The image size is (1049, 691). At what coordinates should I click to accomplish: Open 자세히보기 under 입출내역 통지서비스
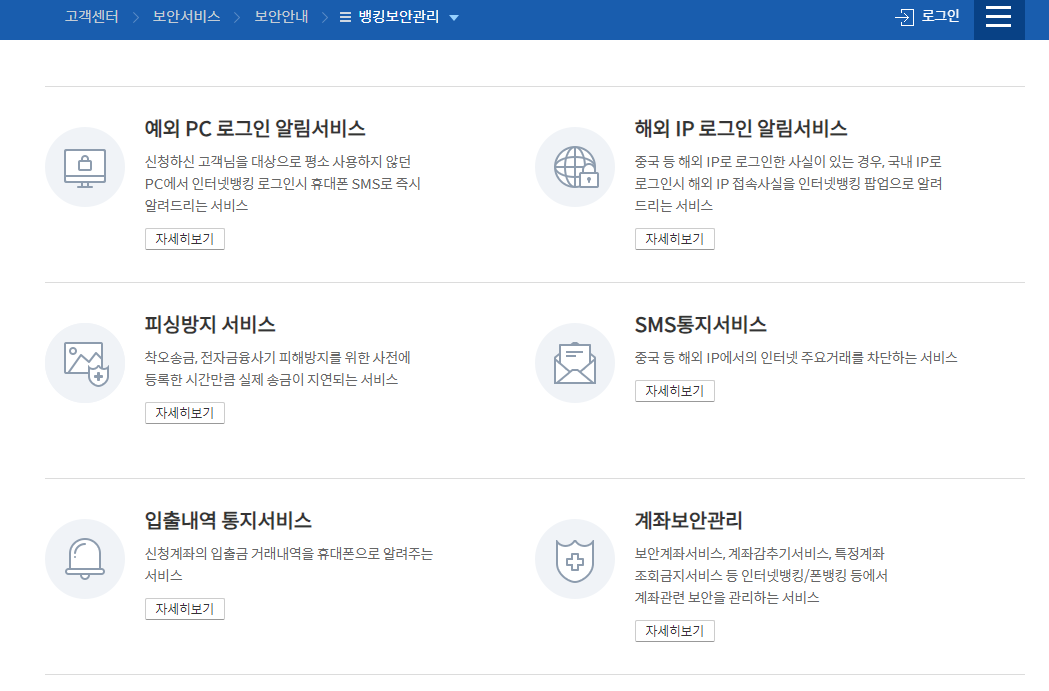coord(184,608)
